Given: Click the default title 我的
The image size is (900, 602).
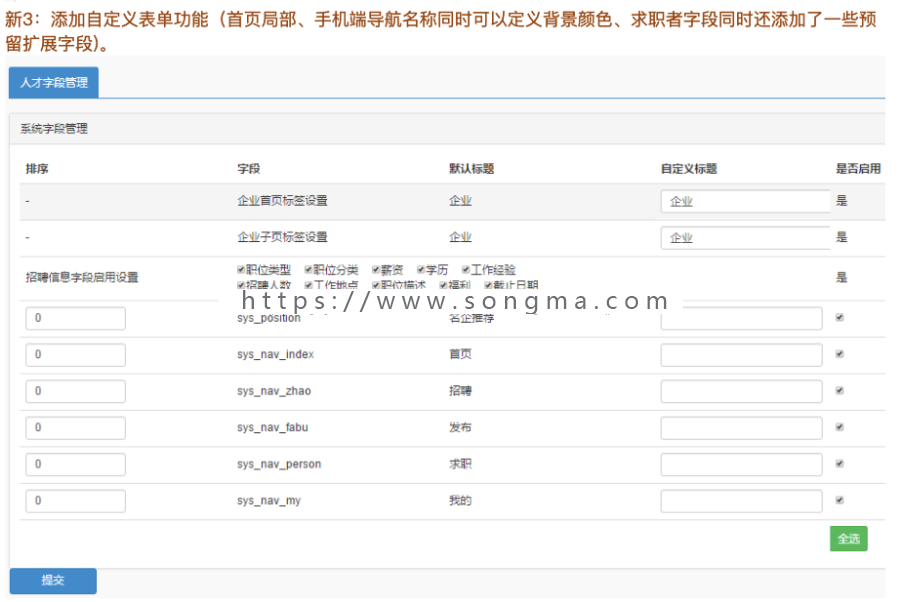Looking at the screenshot, I should pos(460,500).
